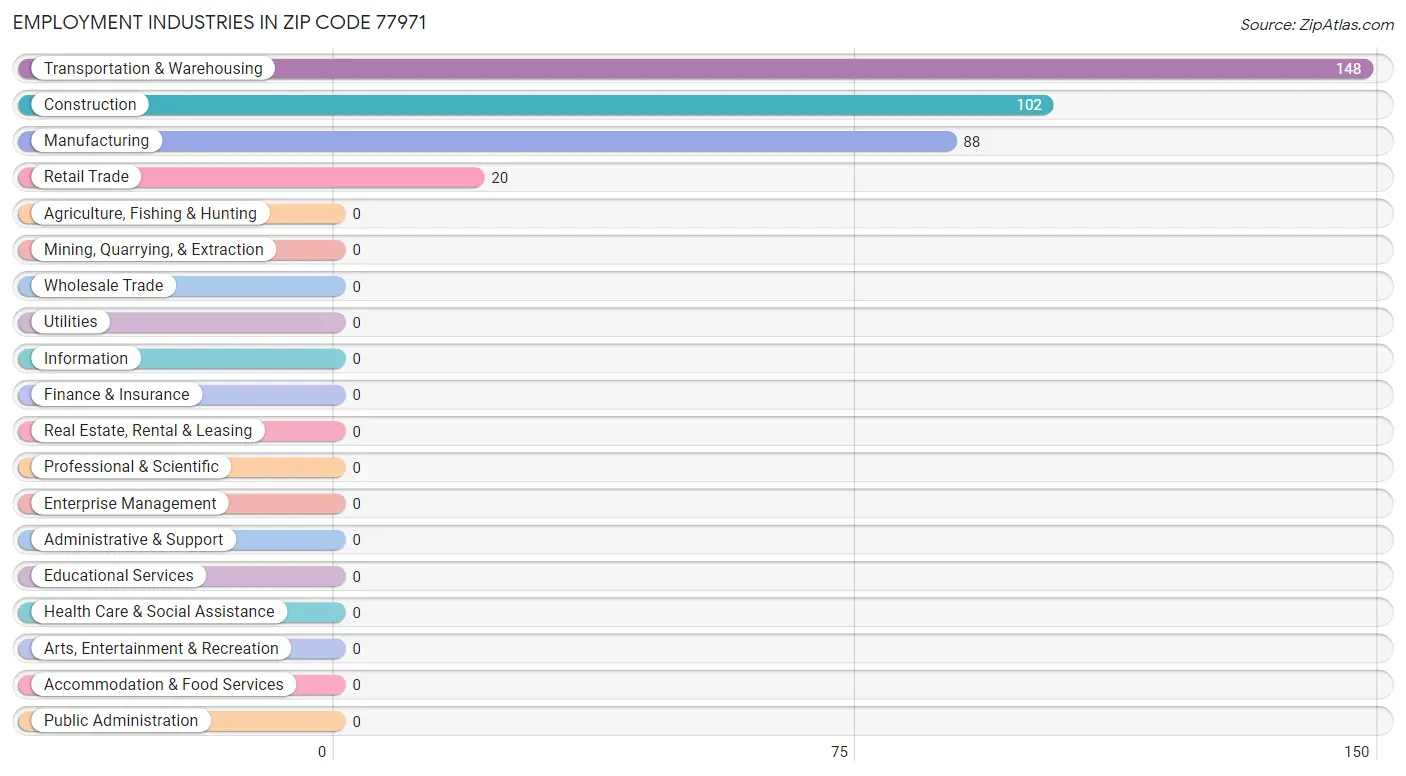The height and width of the screenshot is (776, 1406).
Task: Click the 150 axis tick label
Action: coord(1356,752)
